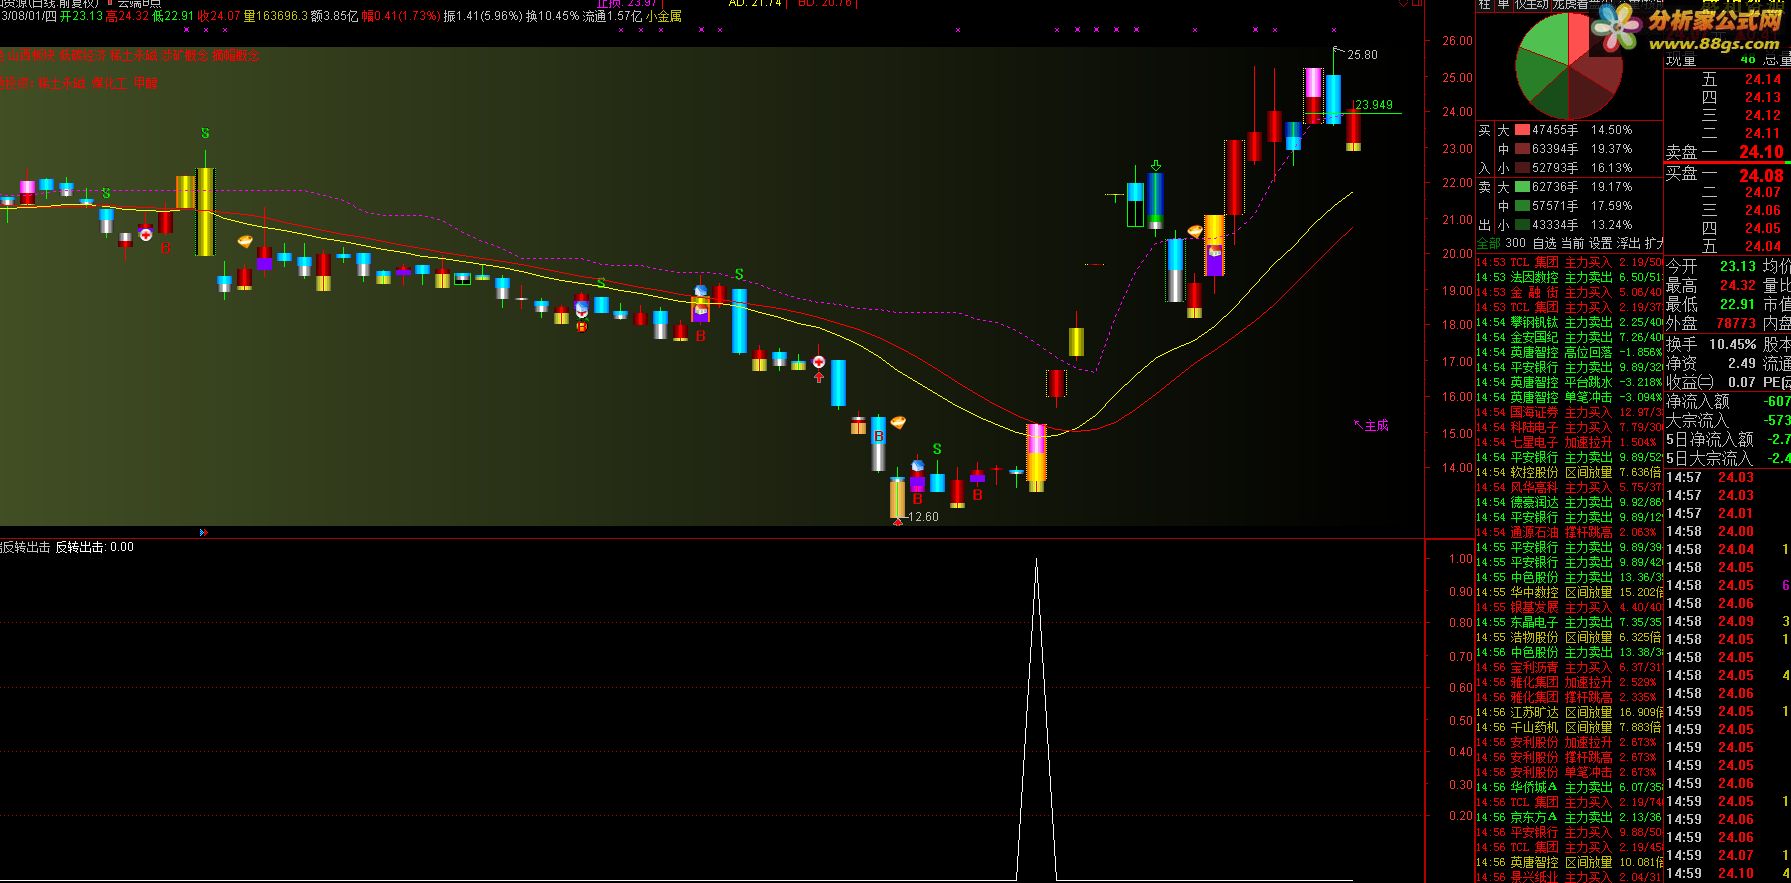Click the red triangle marking the 12.60 low
This screenshot has height=883, width=1791.
898,521
